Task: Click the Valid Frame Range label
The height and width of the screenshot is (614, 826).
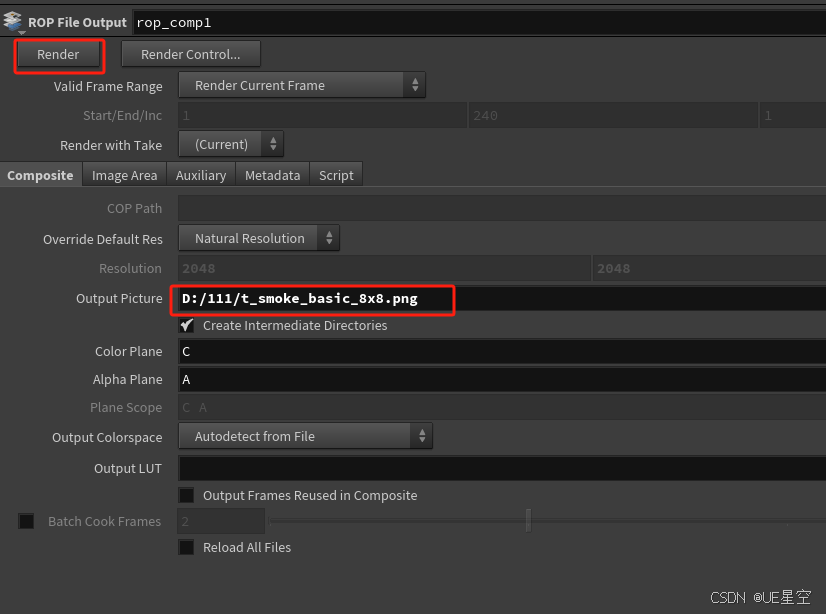Action: [108, 86]
